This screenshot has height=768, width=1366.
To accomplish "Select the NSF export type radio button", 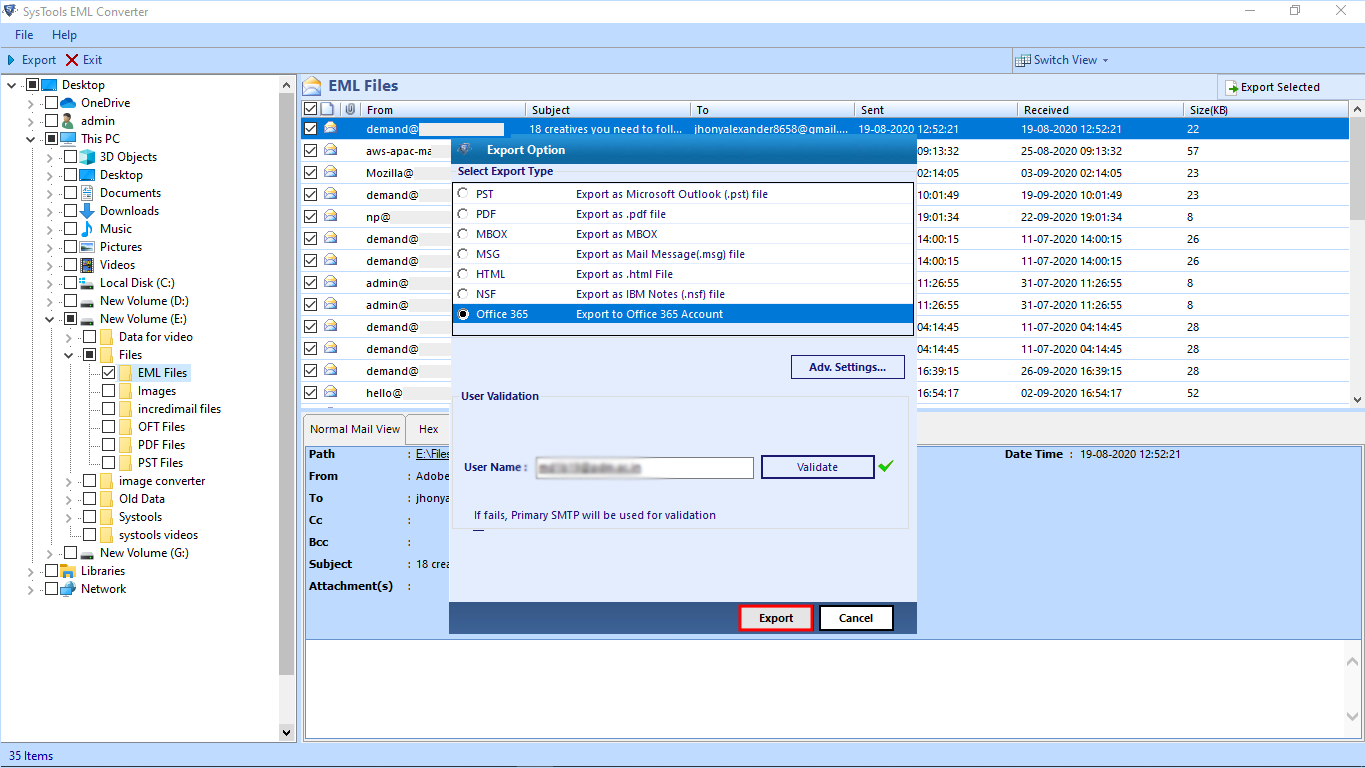I will pos(462,294).
